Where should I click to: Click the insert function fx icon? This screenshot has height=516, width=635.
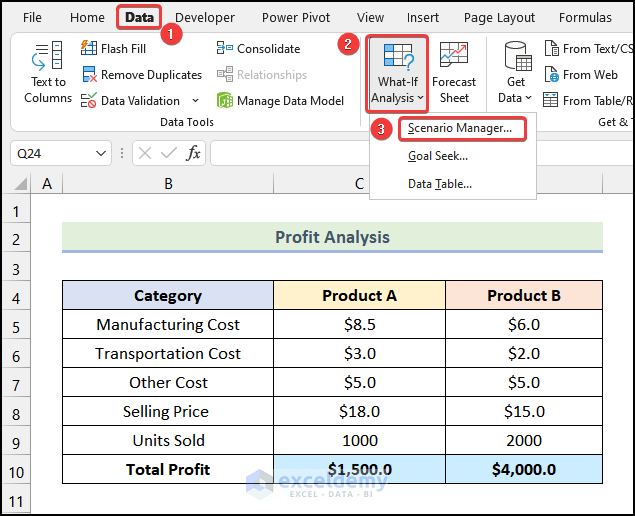(x=194, y=153)
